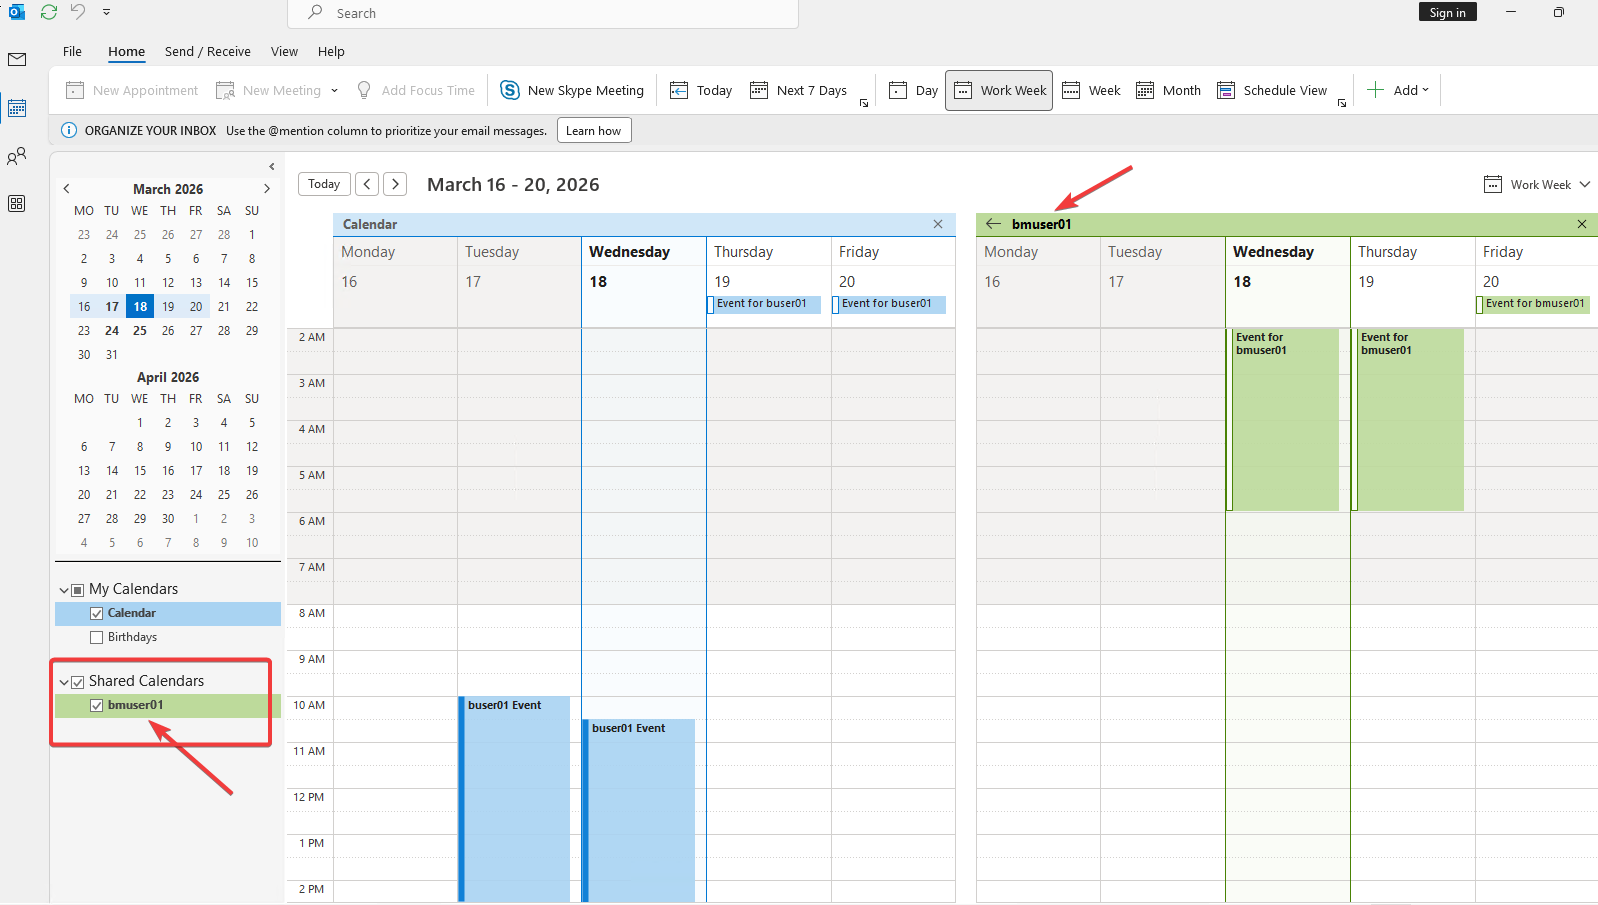Open the People contacts icon in the sidebar
The height and width of the screenshot is (905, 1598).
pyautogui.click(x=17, y=156)
